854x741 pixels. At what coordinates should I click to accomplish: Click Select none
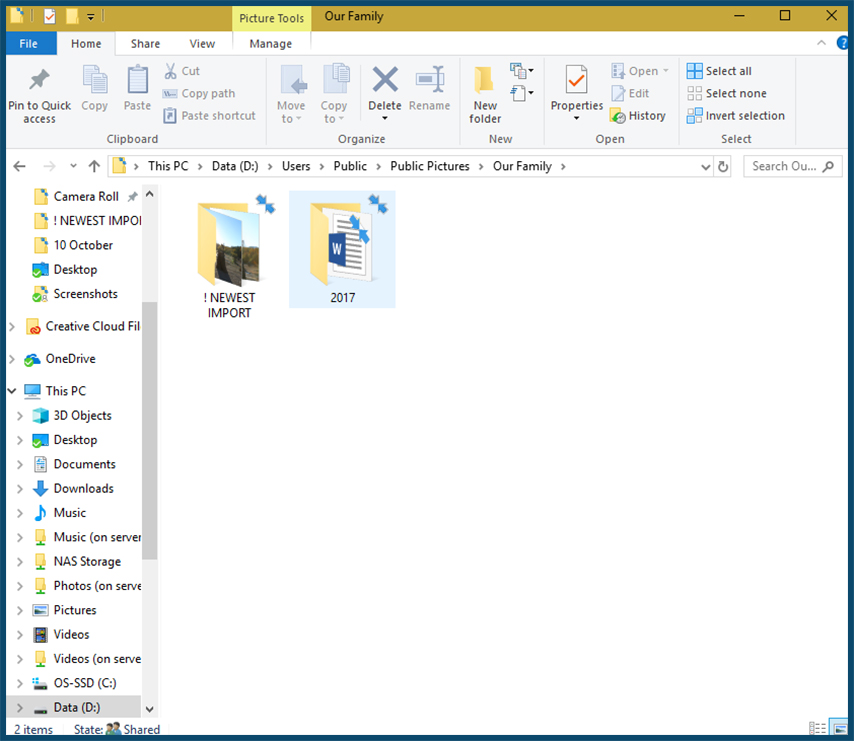tap(727, 94)
